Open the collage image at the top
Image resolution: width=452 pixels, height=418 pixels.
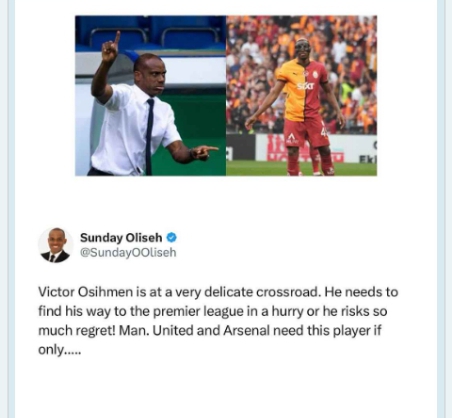point(226,96)
